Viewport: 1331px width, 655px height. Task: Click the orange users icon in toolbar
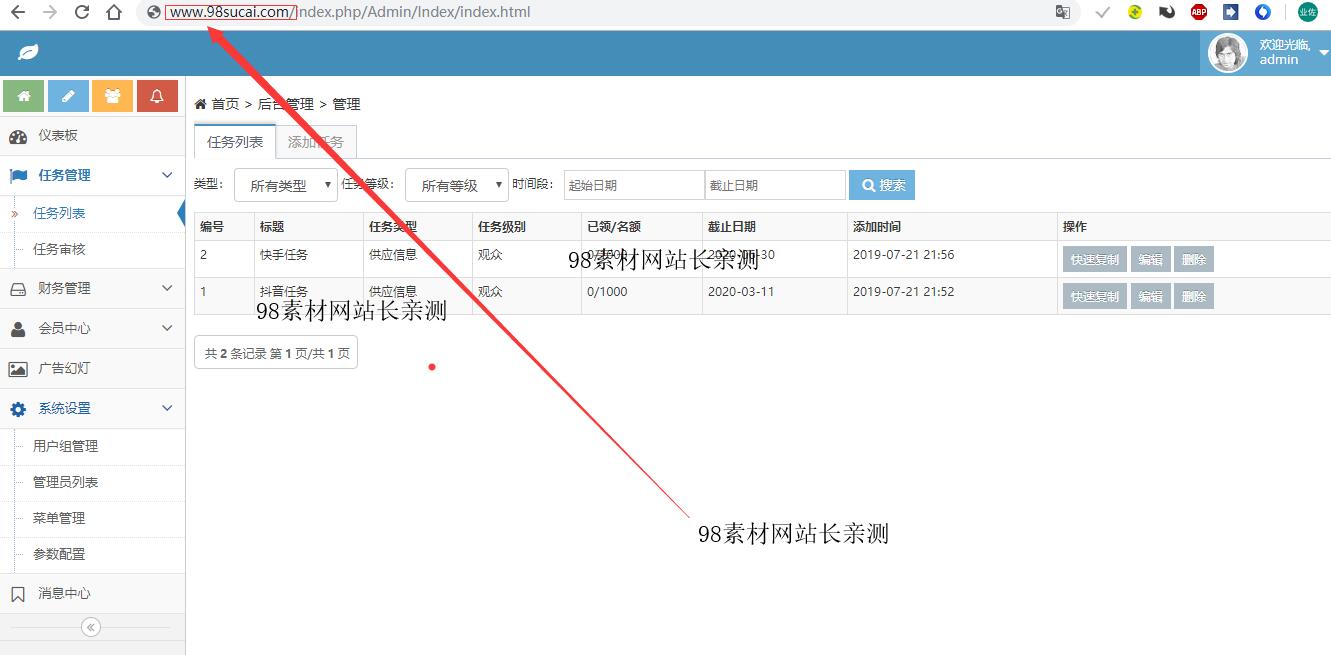(x=112, y=97)
